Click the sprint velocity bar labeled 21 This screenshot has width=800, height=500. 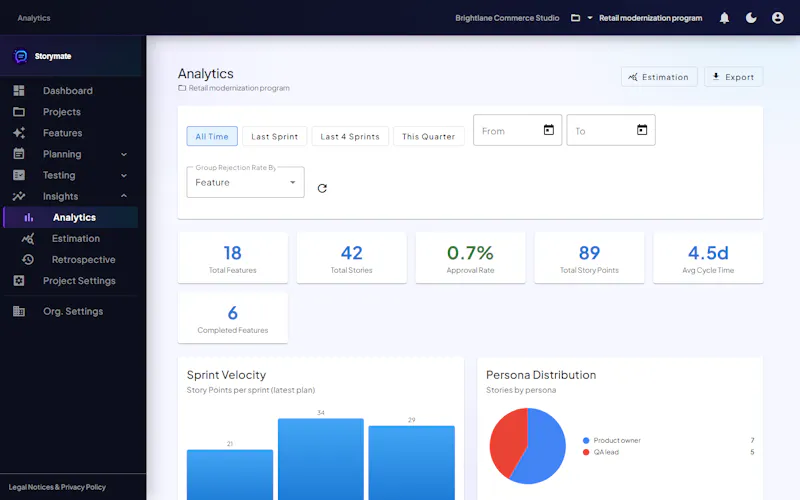230,474
